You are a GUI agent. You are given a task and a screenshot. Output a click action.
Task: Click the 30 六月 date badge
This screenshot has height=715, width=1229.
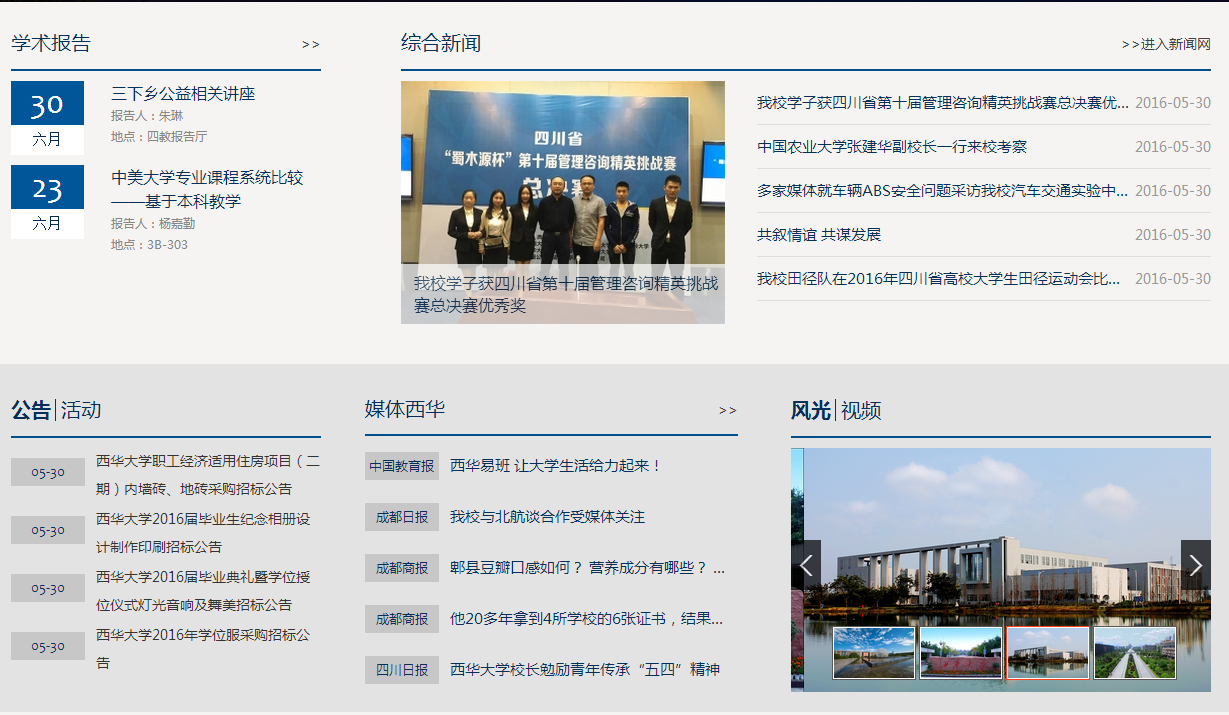click(47, 117)
